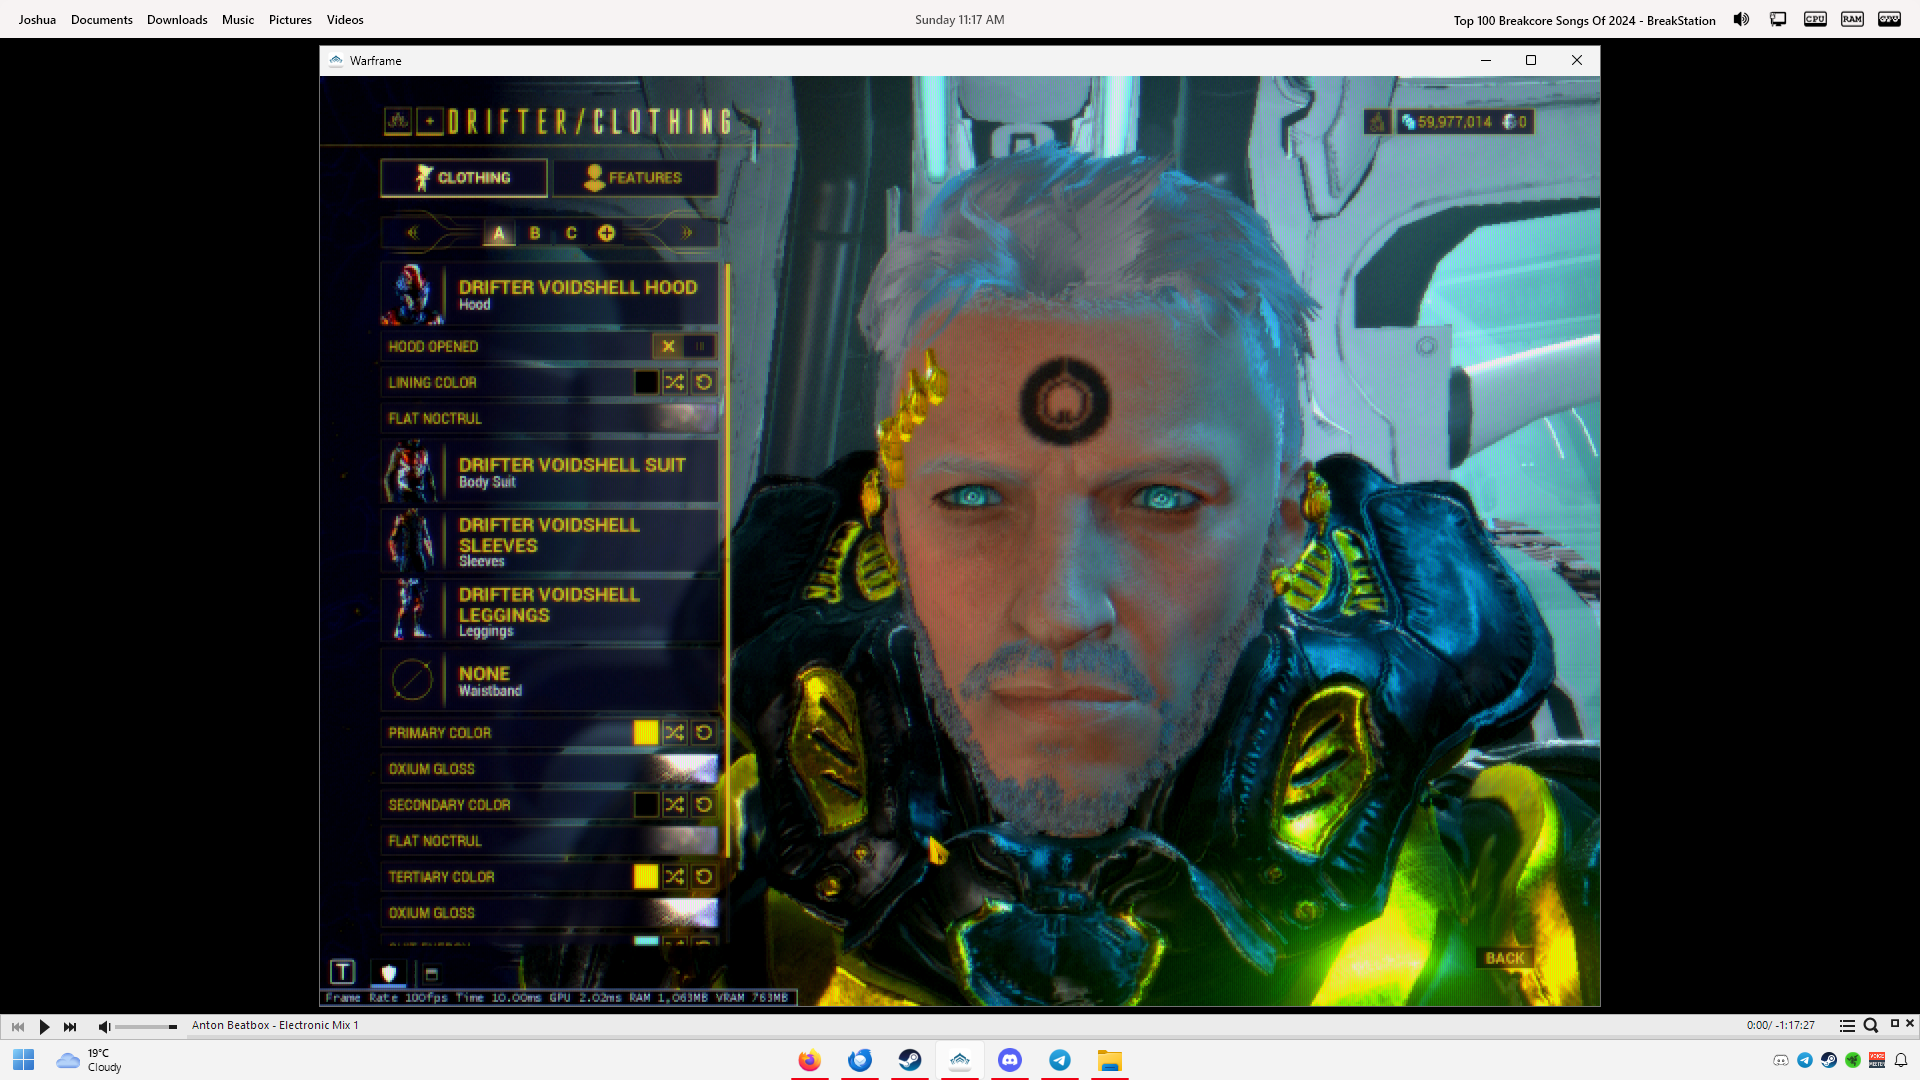Image resolution: width=1920 pixels, height=1080 pixels.
Task: Open Steam from the taskbar
Action: (x=910, y=1060)
